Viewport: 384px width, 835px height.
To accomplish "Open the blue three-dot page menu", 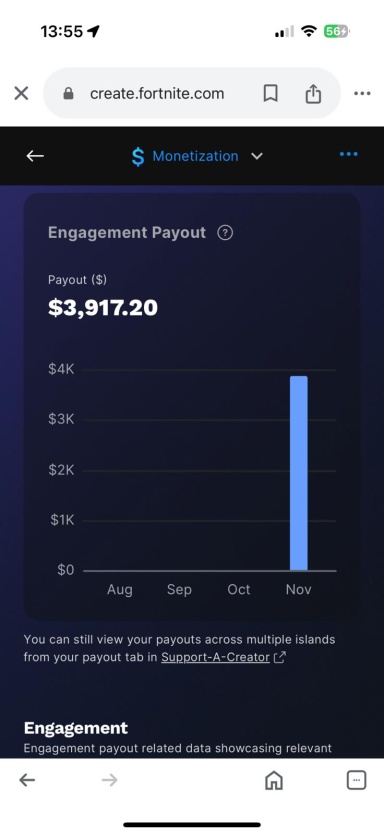I will tap(349, 154).
